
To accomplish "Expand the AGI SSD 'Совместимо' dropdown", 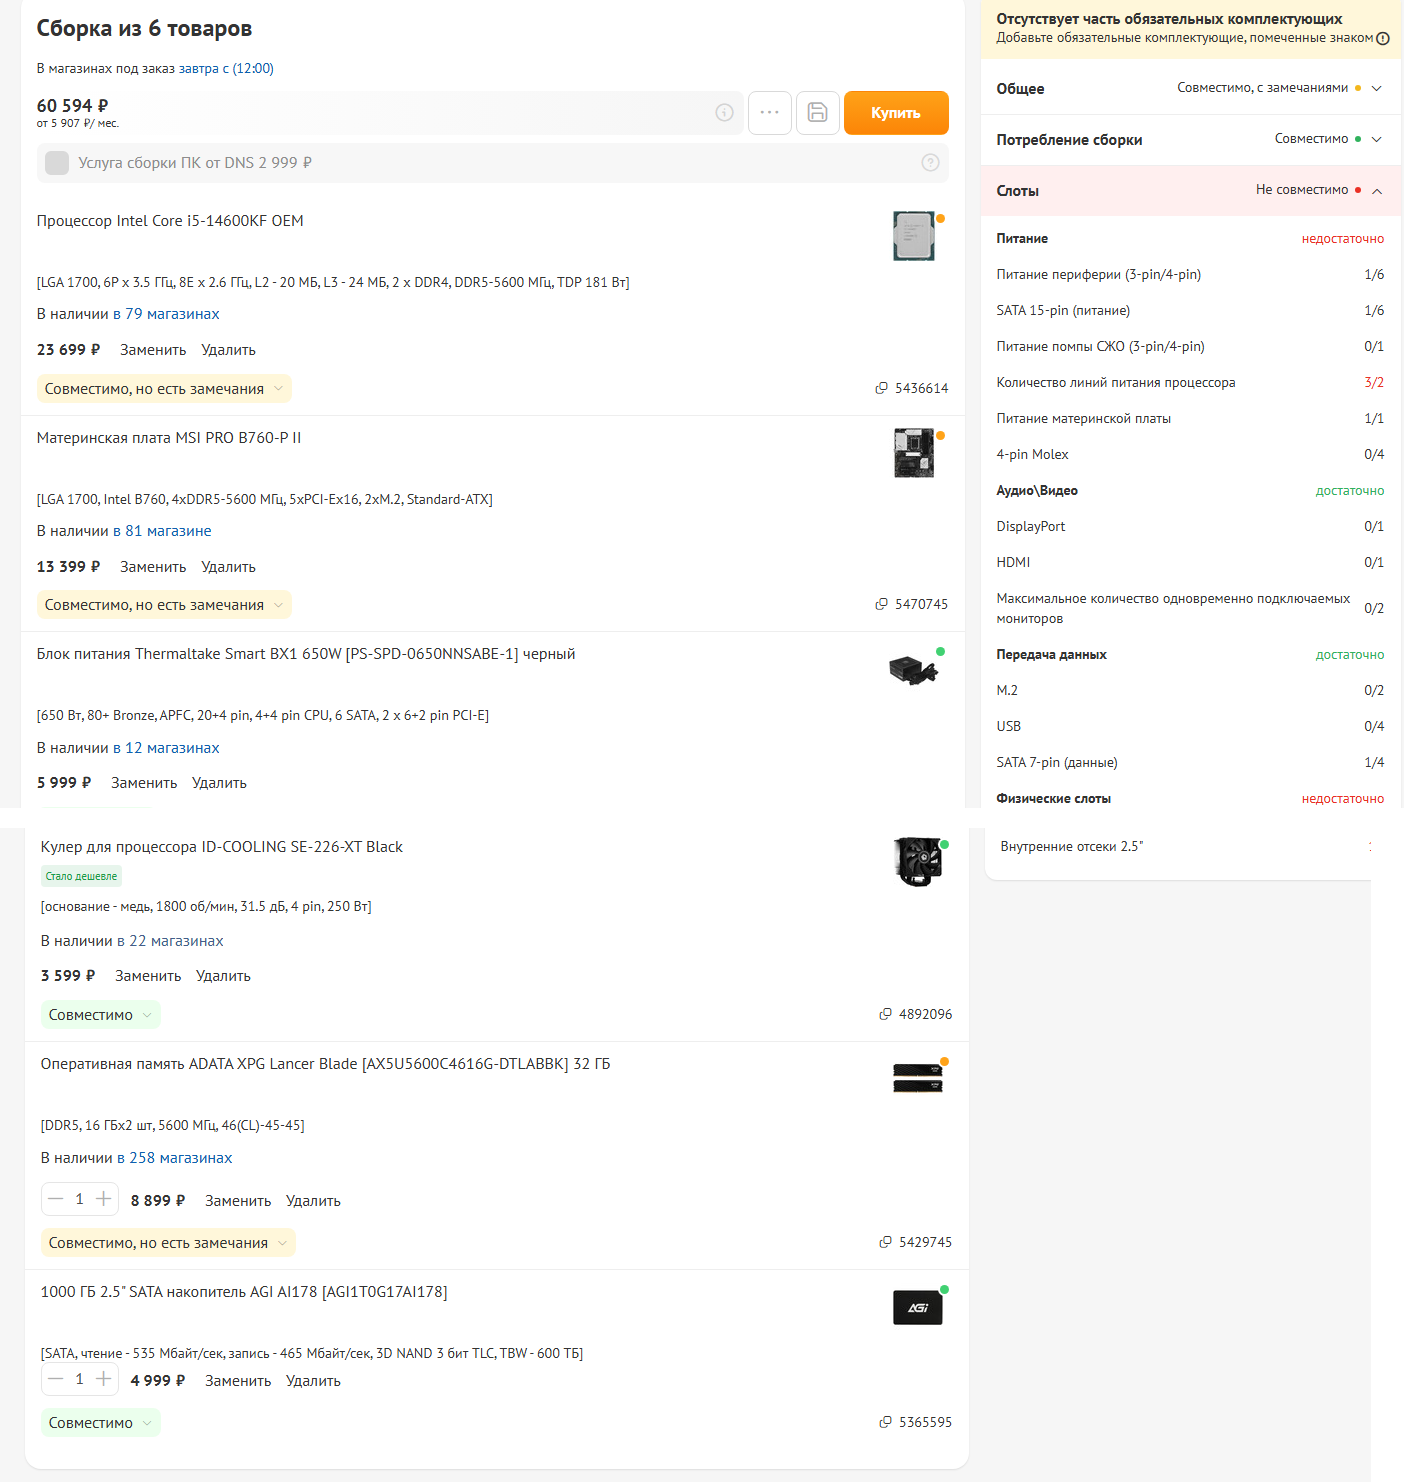I will (101, 1423).
